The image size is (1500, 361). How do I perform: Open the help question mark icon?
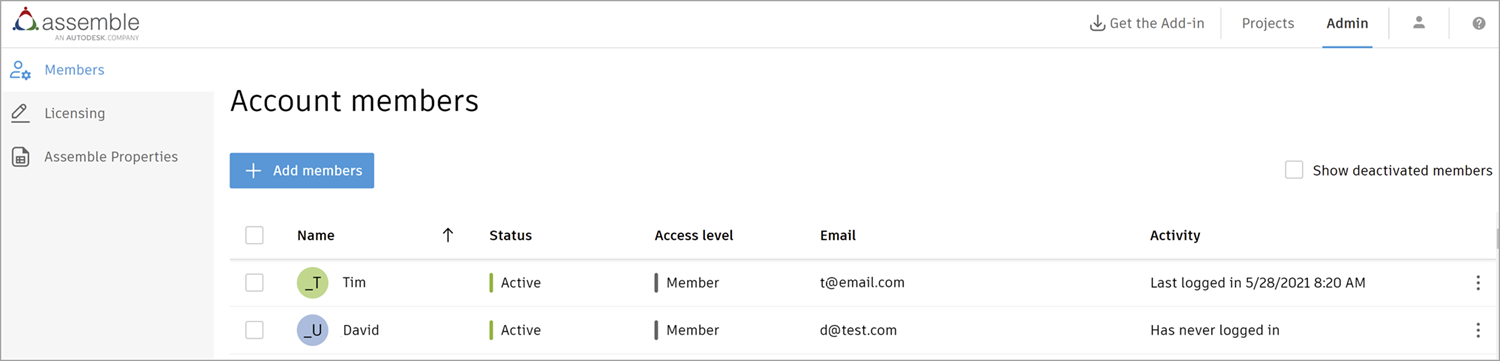(1479, 23)
